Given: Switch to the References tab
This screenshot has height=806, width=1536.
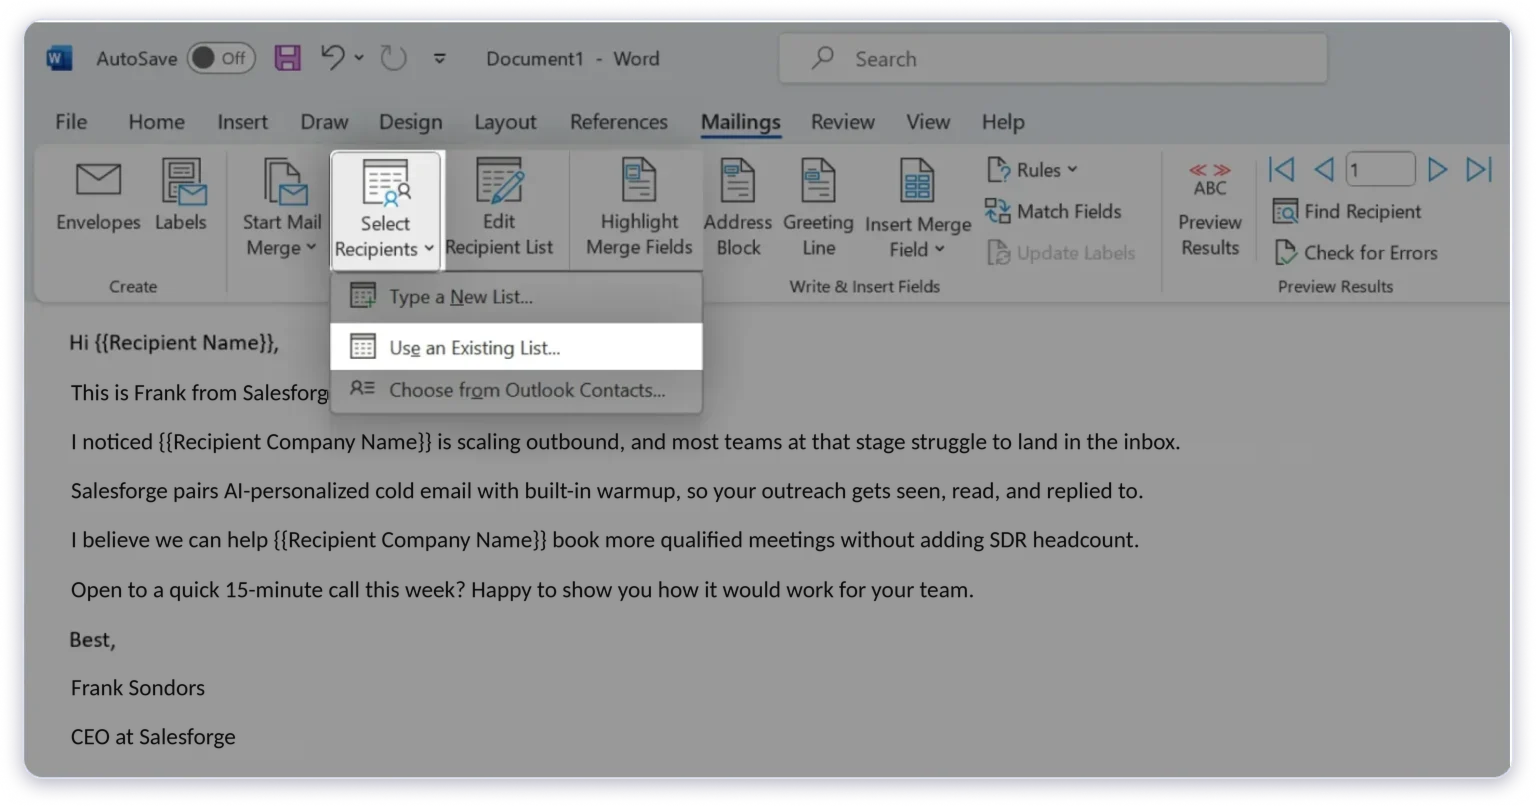Looking at the screenshot, I should coord(618,122).
